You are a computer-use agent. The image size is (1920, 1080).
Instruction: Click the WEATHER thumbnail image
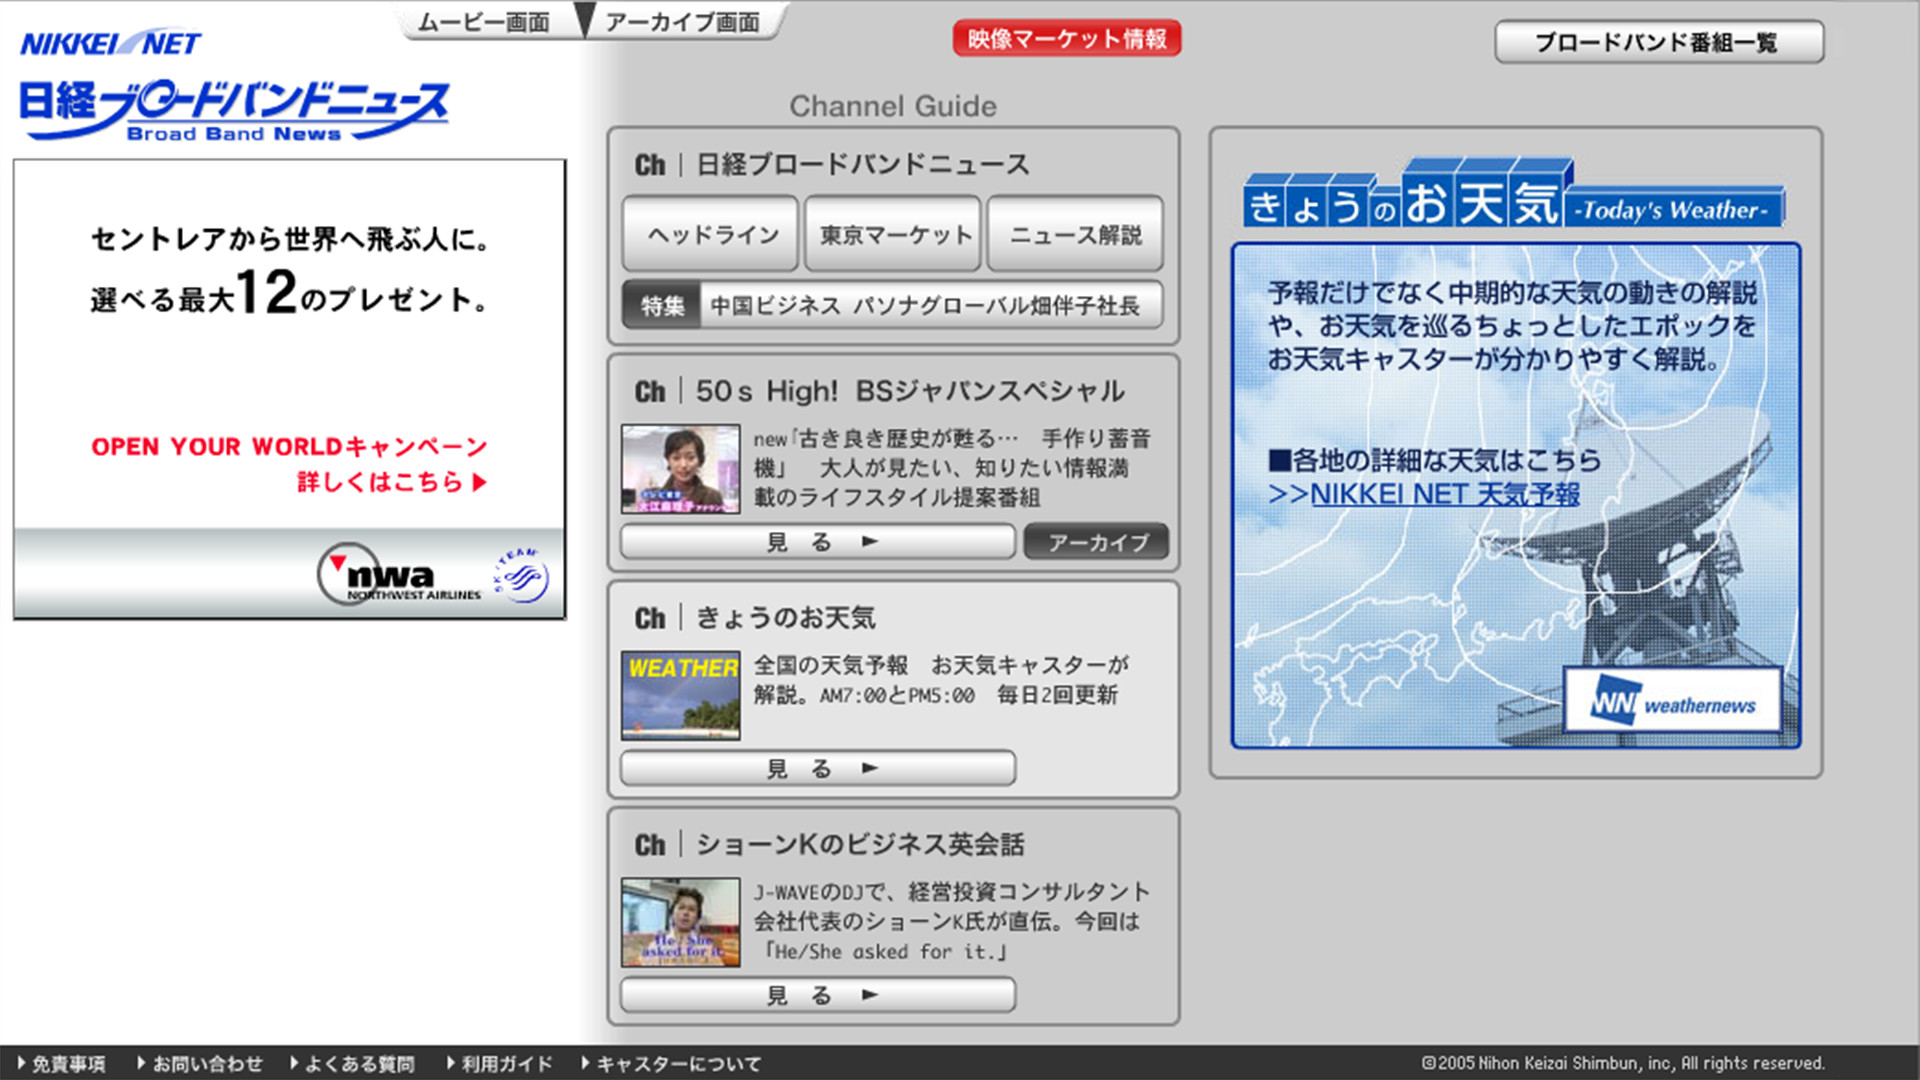point(681,695)
